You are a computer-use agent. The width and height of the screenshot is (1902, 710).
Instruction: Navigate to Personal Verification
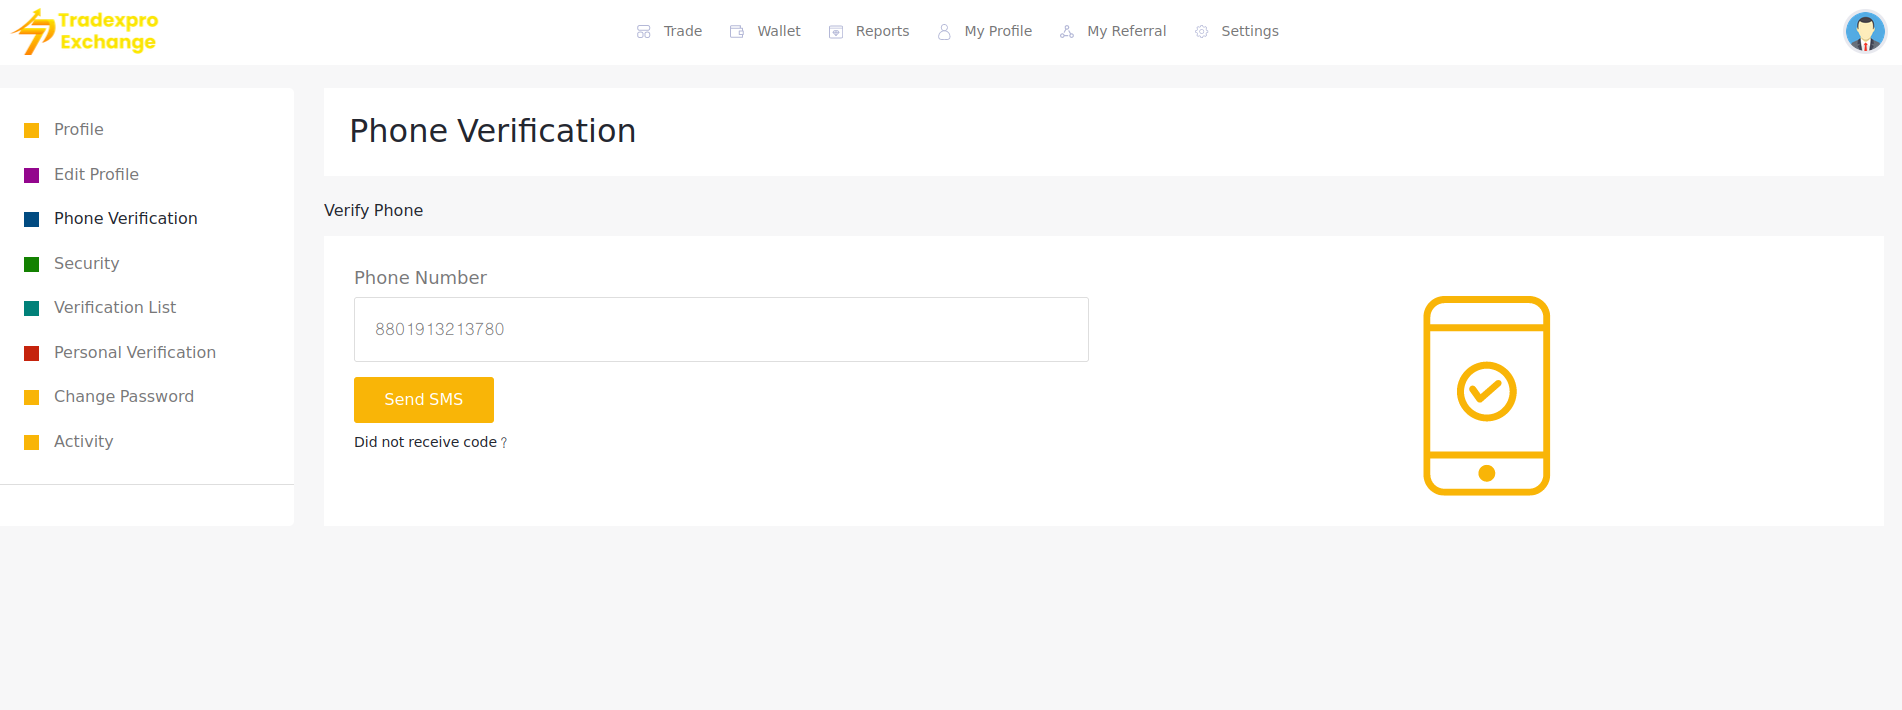coord(135,352)
